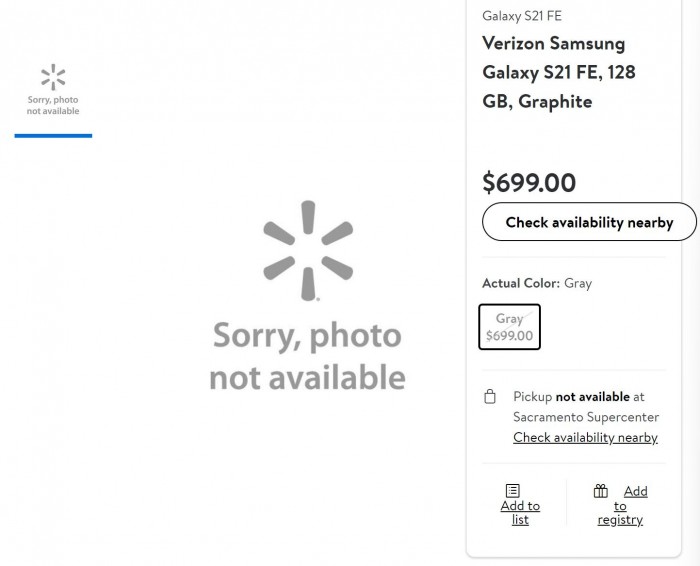Click the Add to registry link text
700x566 pixels.
[x=622, y=505]
